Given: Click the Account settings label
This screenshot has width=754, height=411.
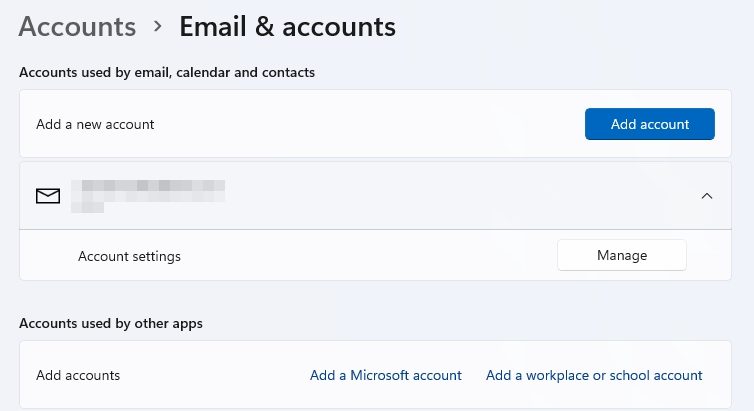Looking at the screenshot, I should pyautogui.click(x=129, y=256).
